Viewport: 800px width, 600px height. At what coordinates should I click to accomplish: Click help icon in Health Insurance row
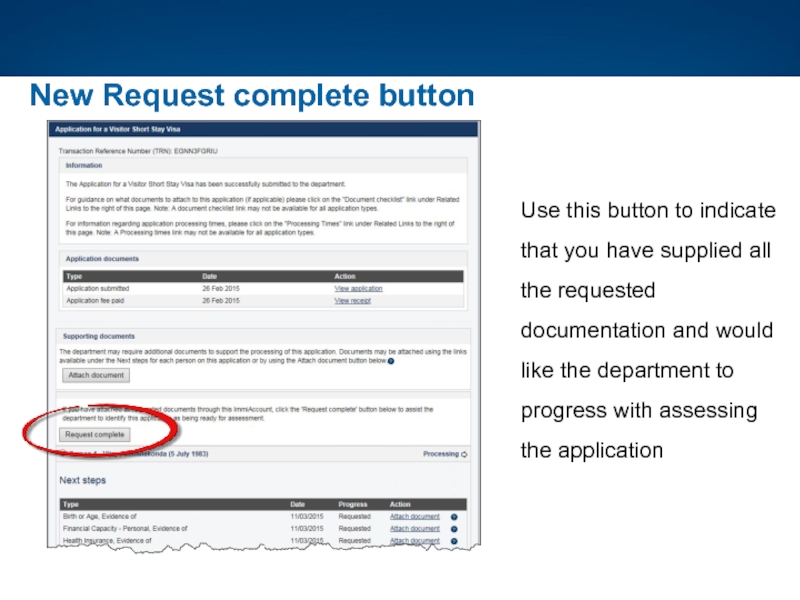point(454,541)
